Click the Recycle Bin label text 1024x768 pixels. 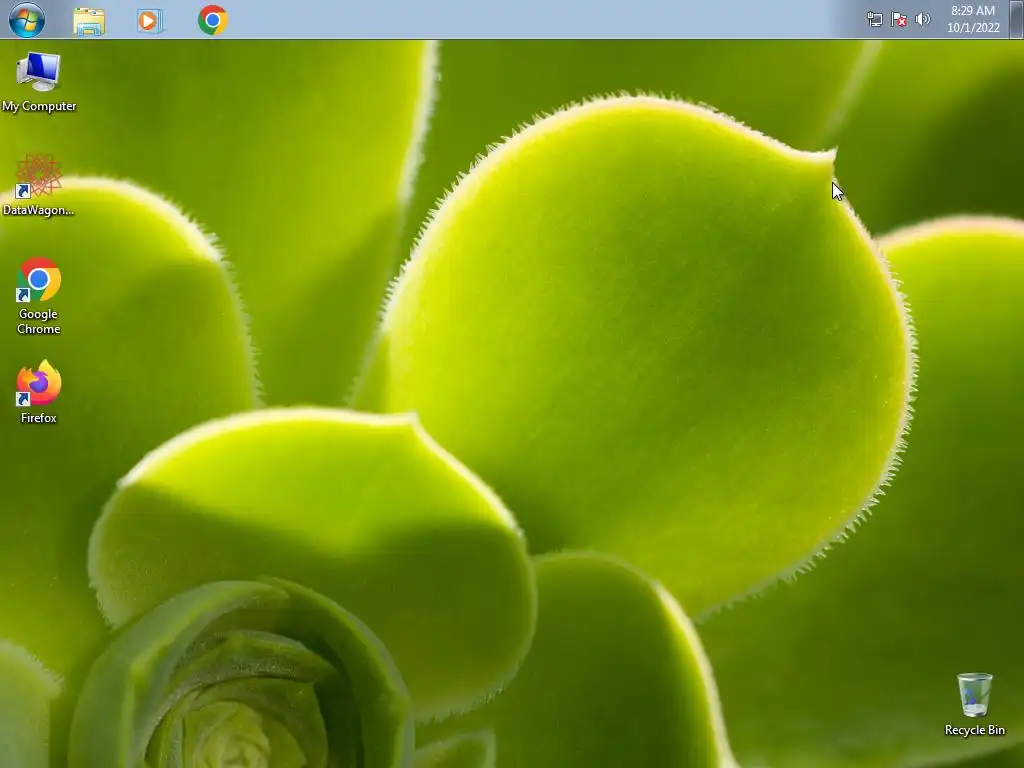tap(974, 730)
